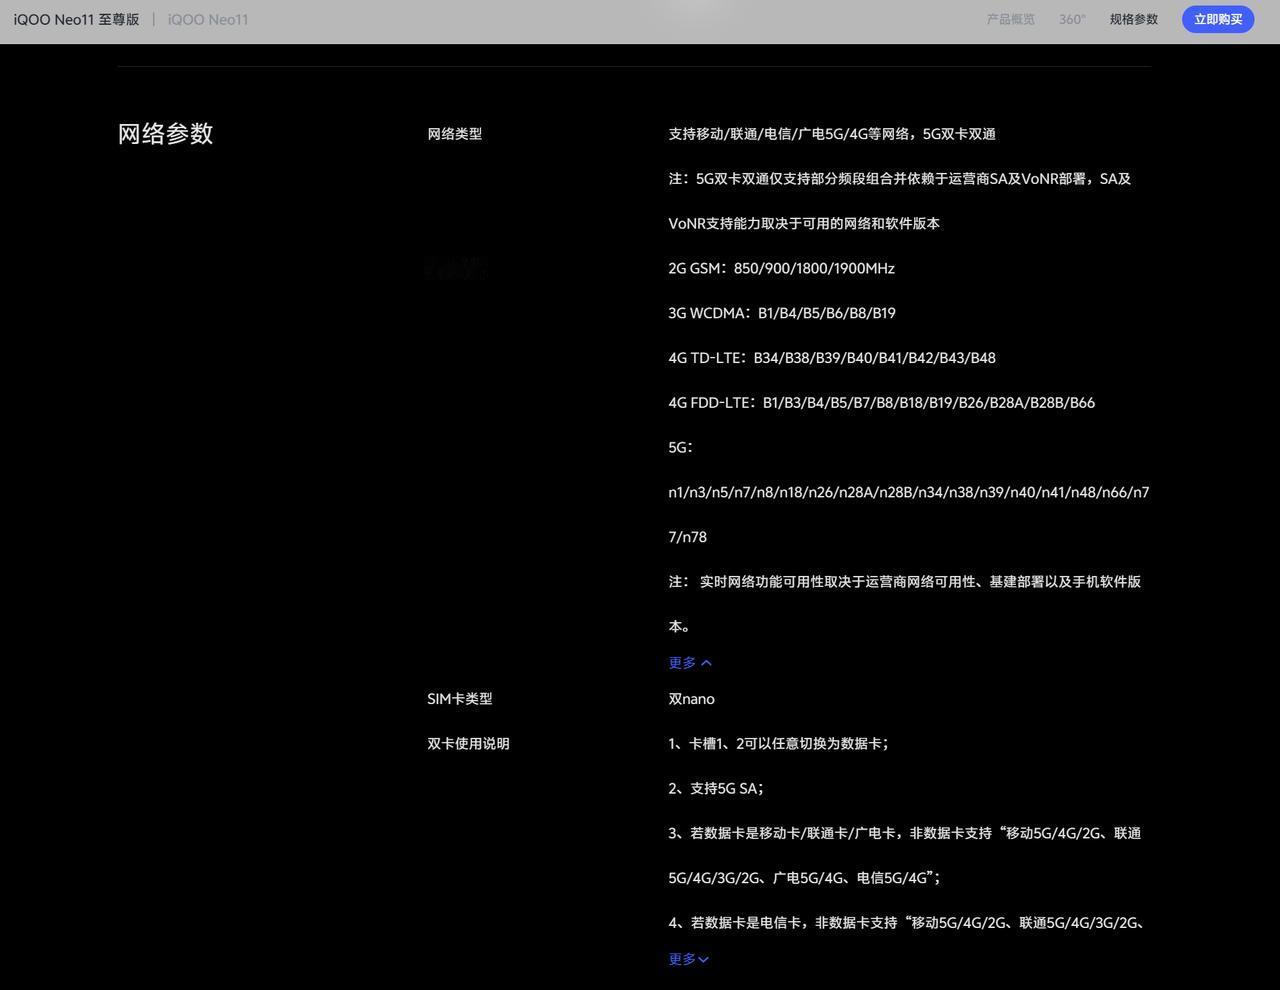Click the '4、若数据卡是电信卡' line

[x=906, y=923]
